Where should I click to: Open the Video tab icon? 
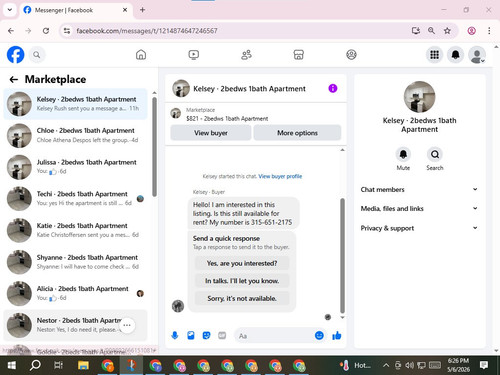pyautogui.click(x=194, y=55)
